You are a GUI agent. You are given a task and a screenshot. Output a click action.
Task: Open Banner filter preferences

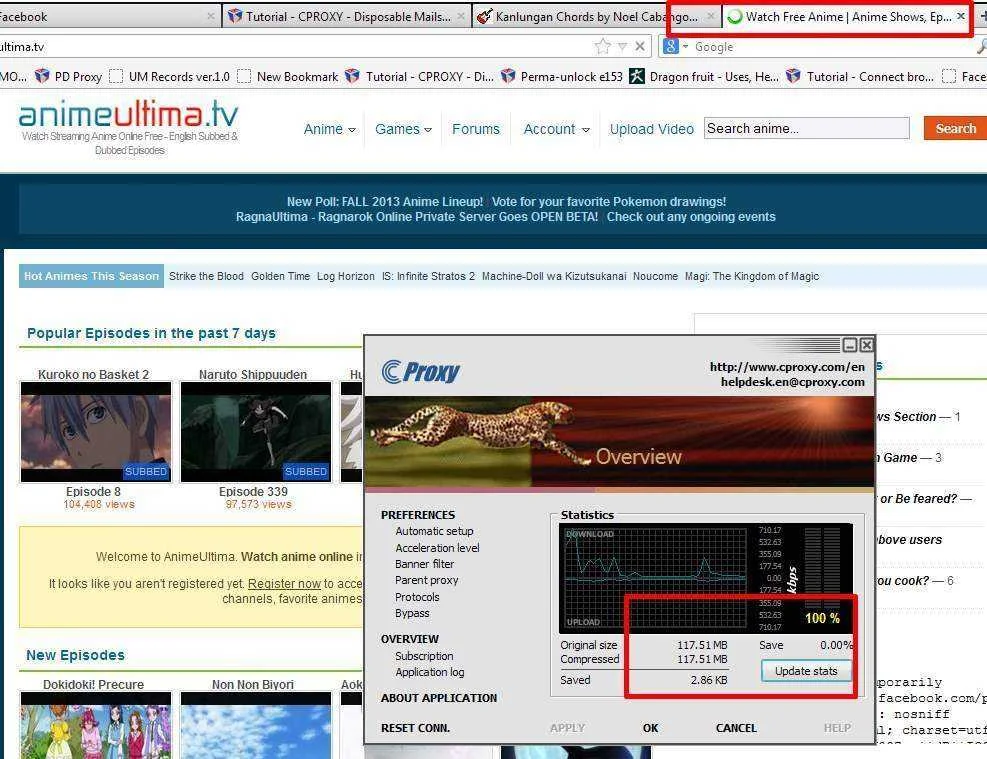tap(424, 565)
